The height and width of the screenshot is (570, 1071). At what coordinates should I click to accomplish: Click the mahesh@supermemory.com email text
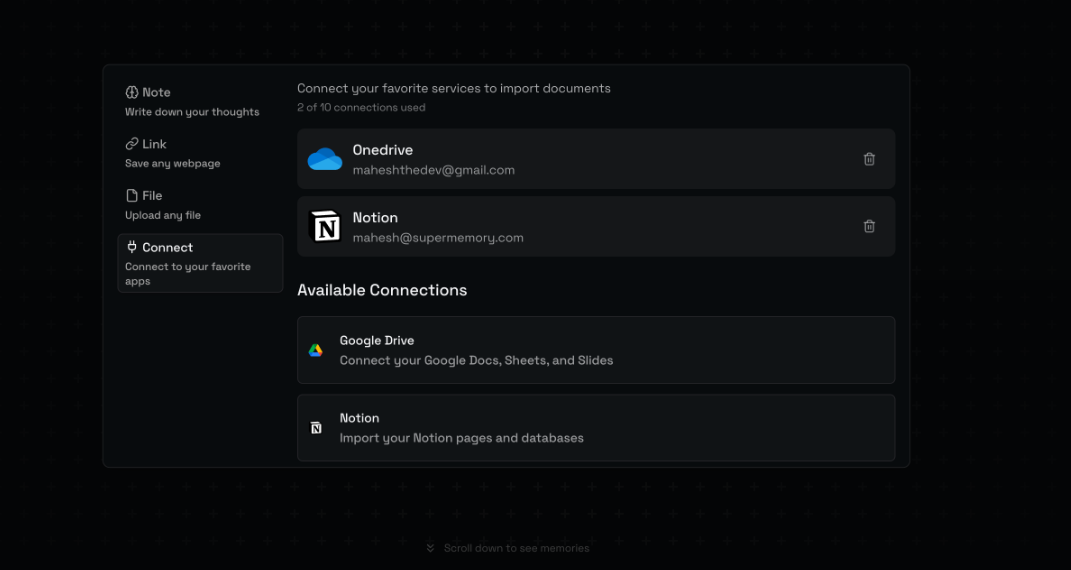[x=438, y=238]
